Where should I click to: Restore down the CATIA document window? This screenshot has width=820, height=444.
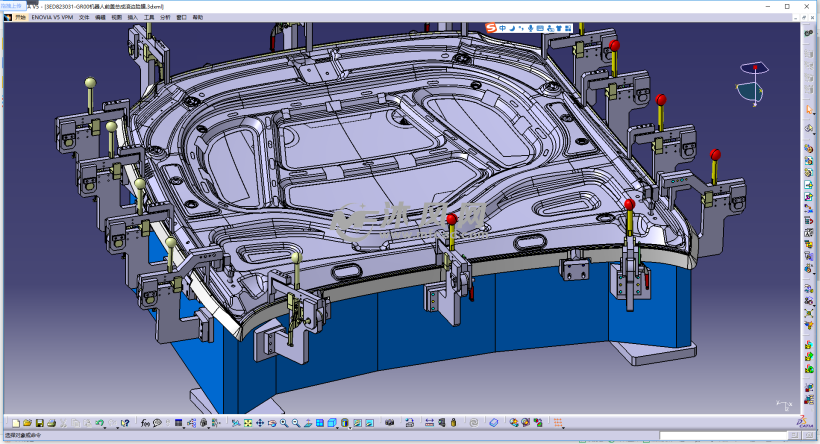click(804, 17)
